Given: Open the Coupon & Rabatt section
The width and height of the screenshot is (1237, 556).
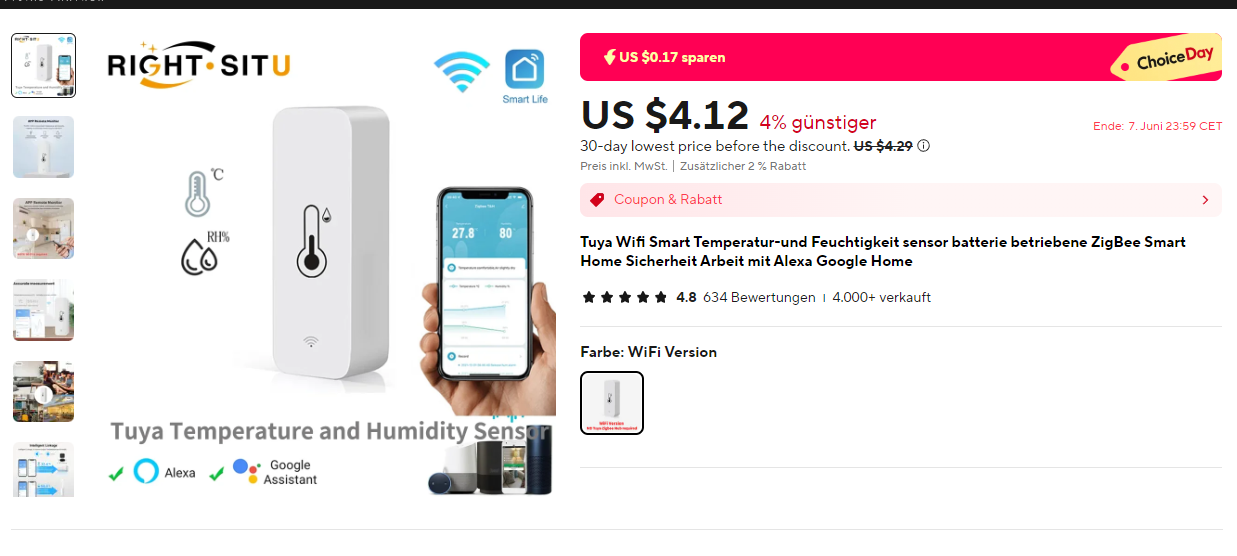Looking at the screenshot, I should click(x=900, y=200).
